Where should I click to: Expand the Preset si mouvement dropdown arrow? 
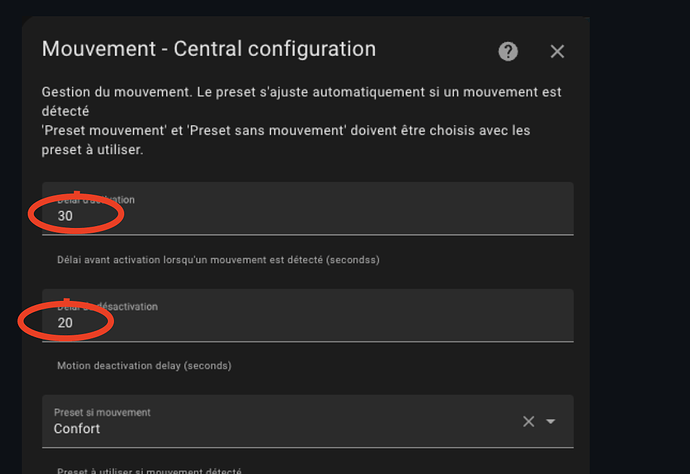pos(551,421)
